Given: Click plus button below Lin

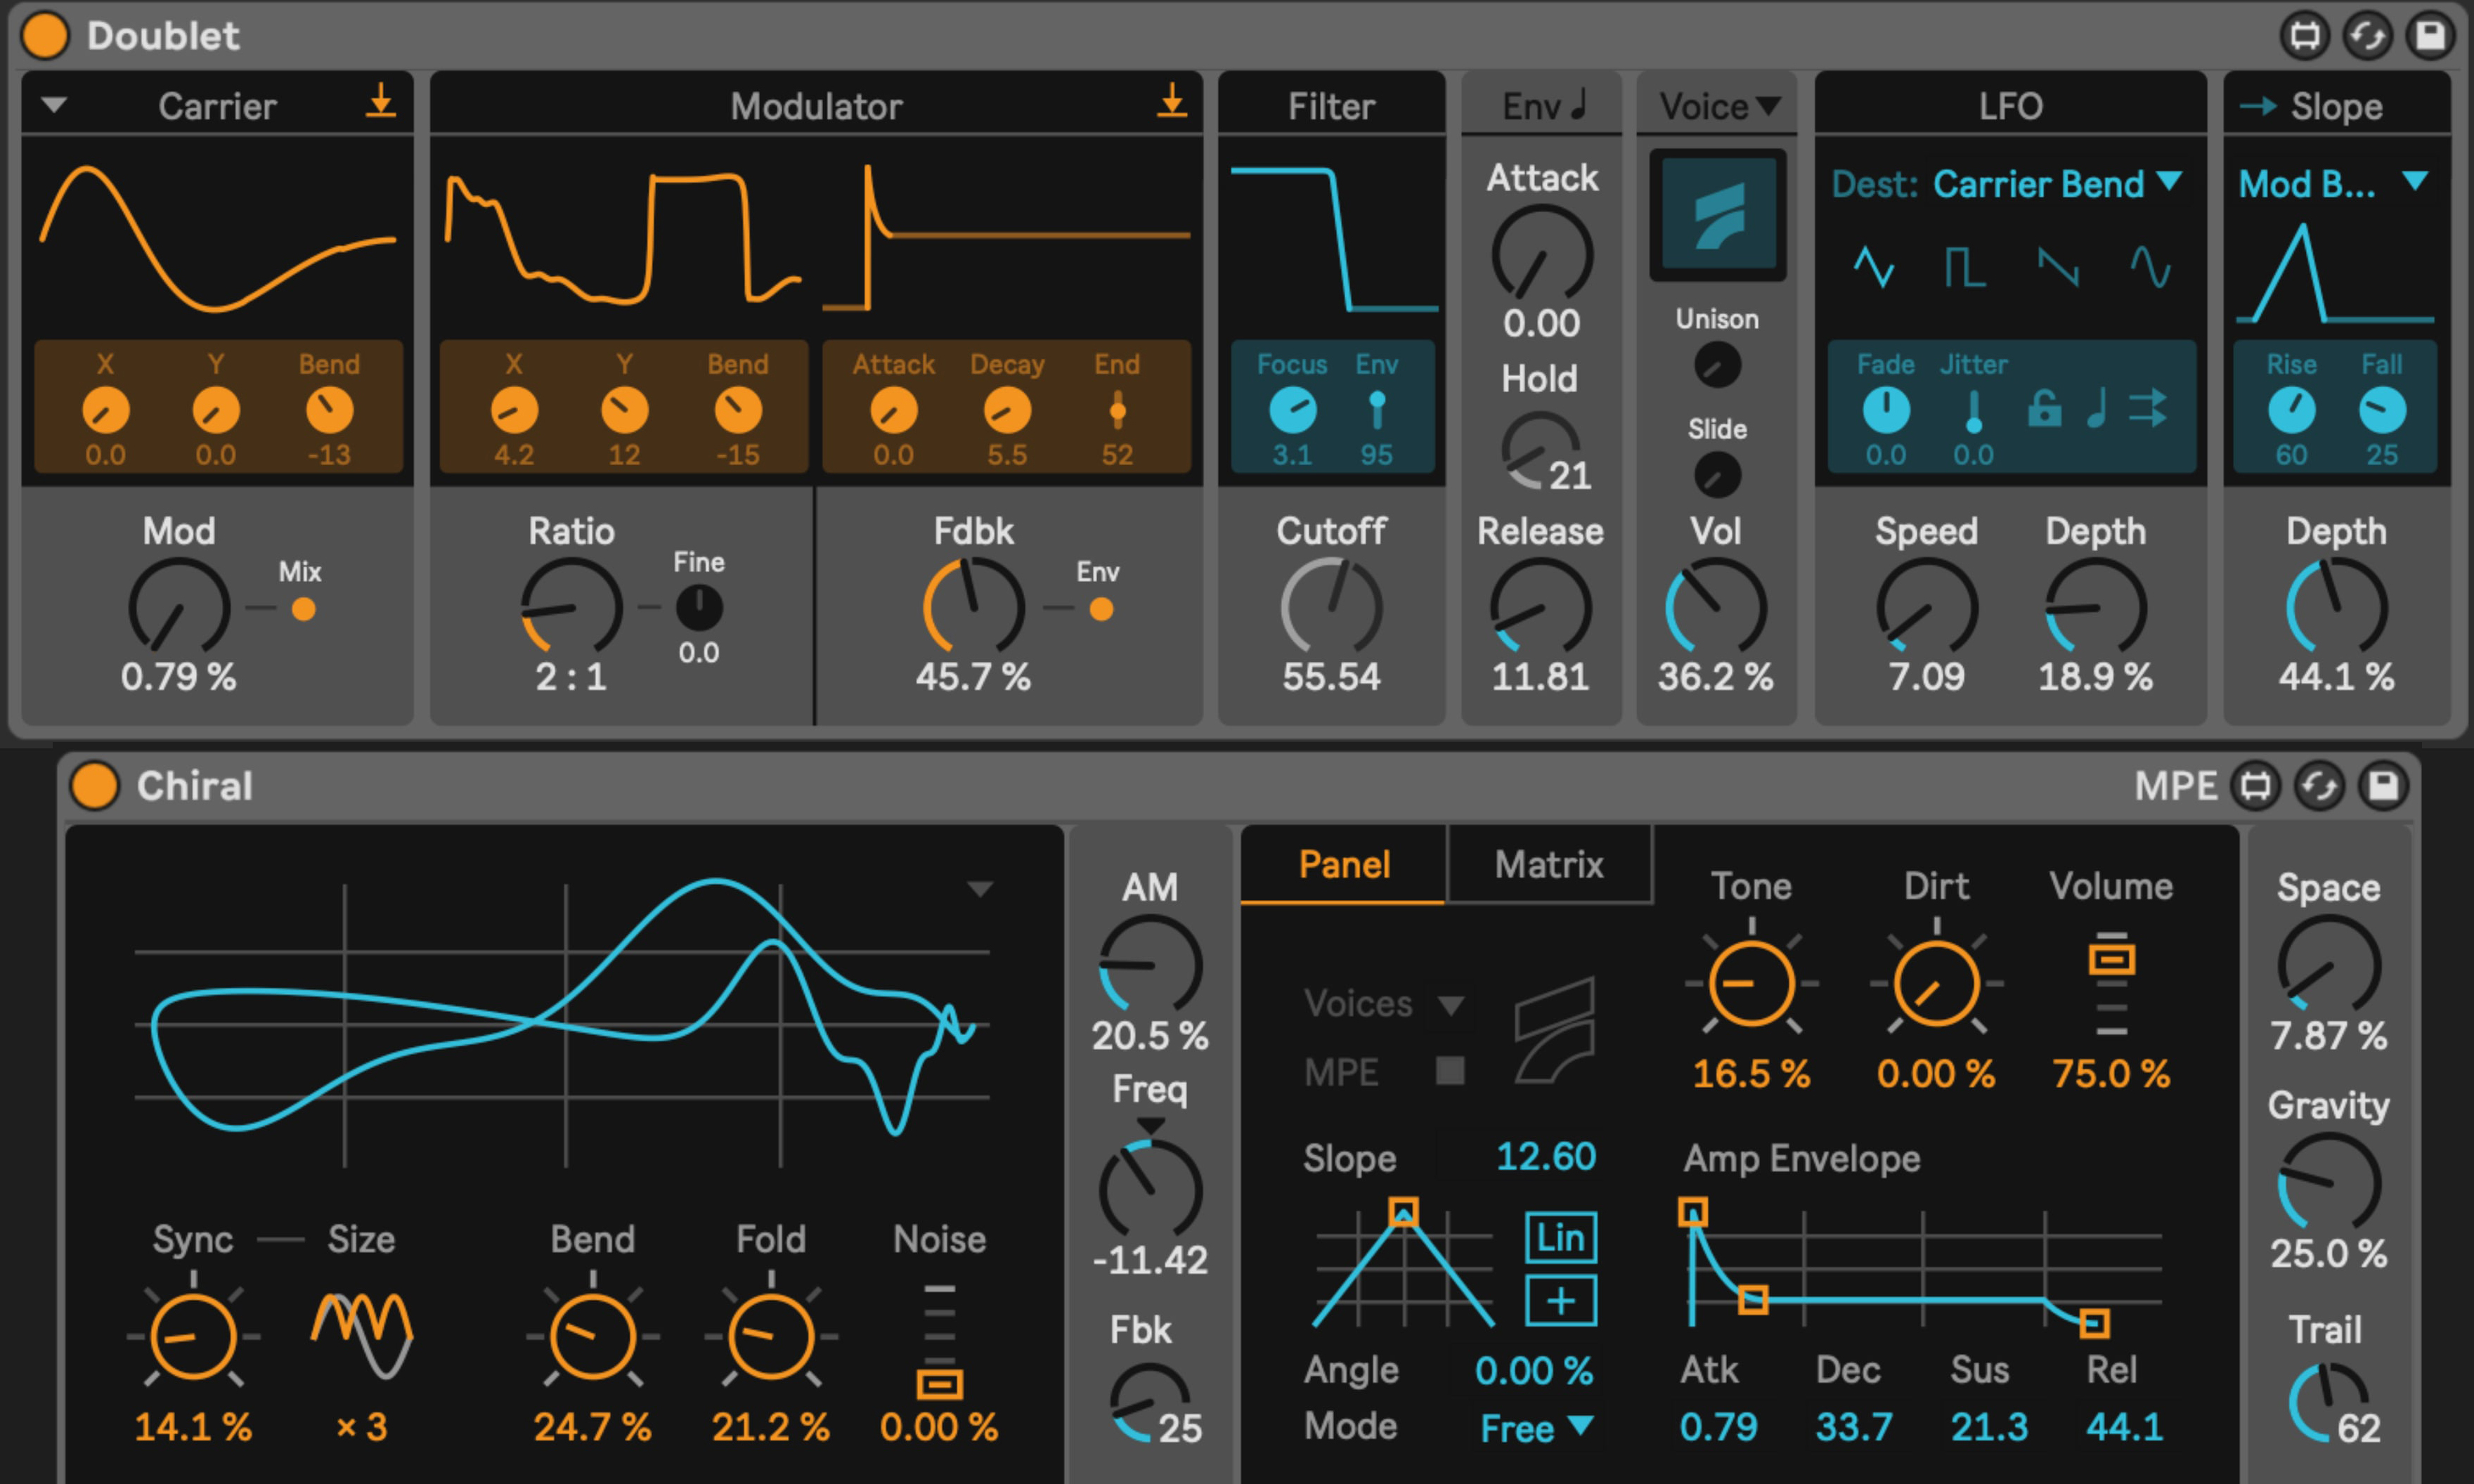Looking at the screenshot, I should (1560, 1301).
